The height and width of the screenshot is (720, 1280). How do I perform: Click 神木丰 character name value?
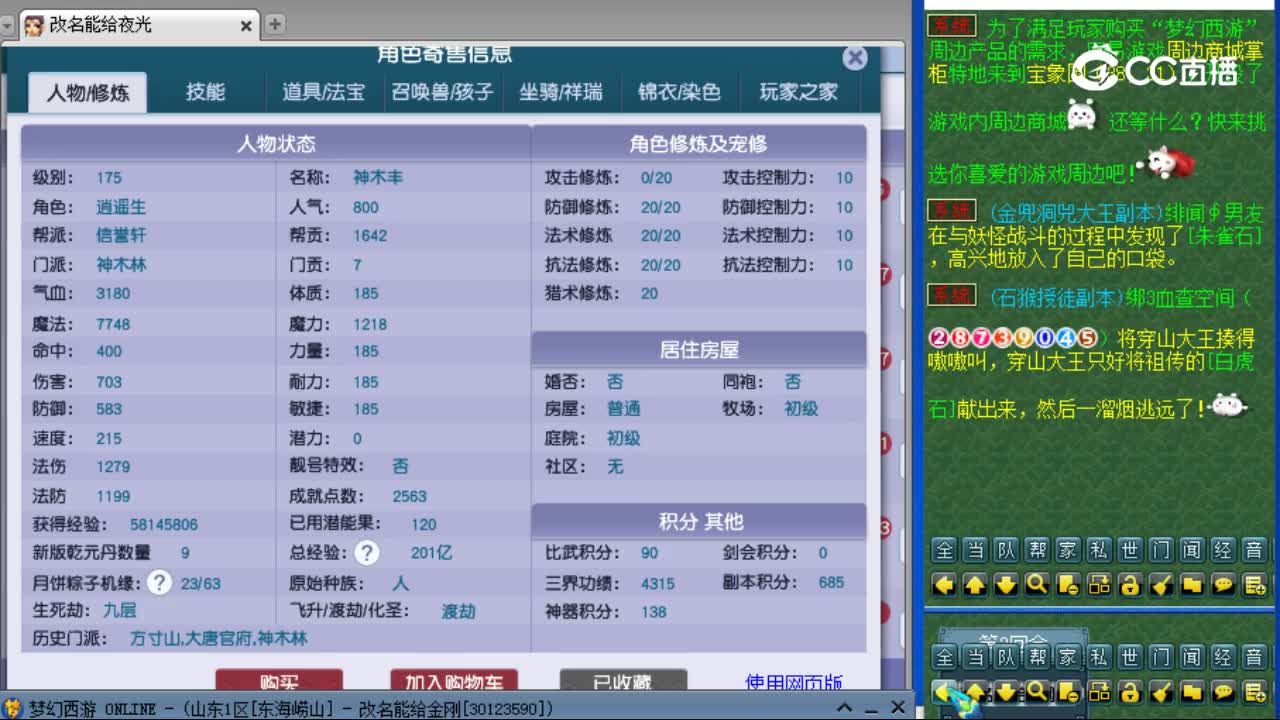point(378,177)
